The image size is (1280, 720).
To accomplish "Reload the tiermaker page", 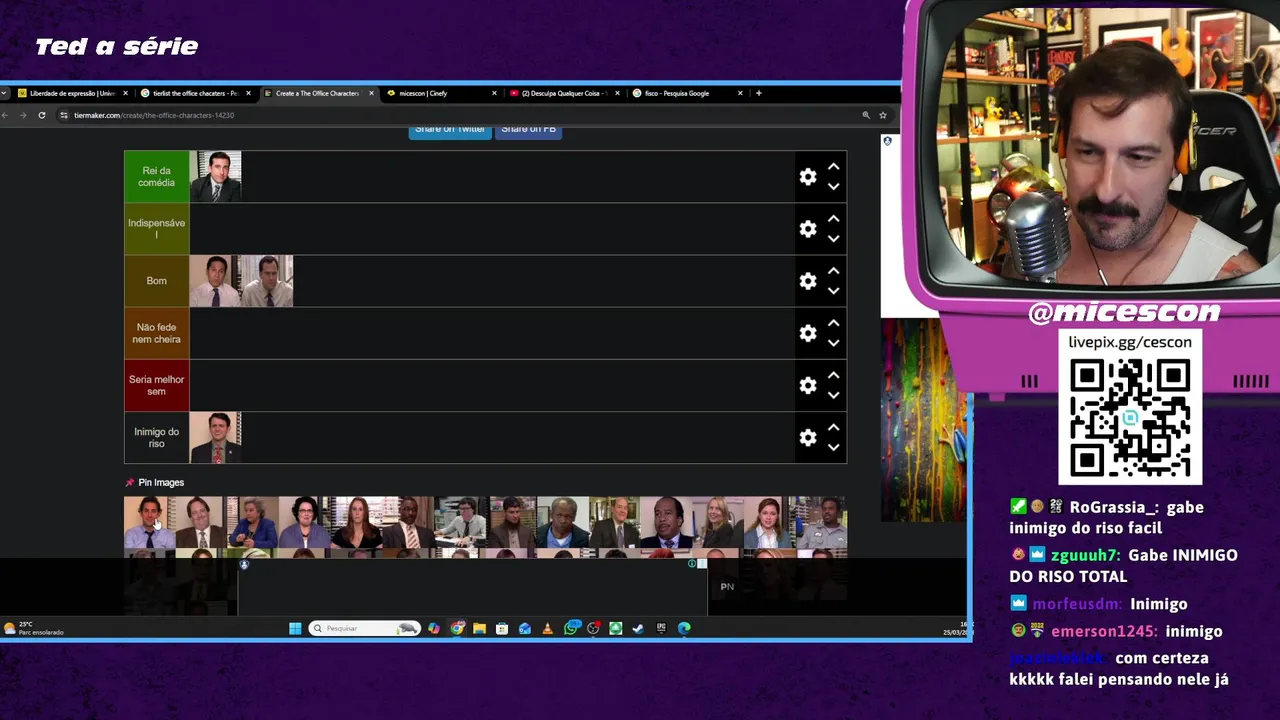I will [42, 115].
